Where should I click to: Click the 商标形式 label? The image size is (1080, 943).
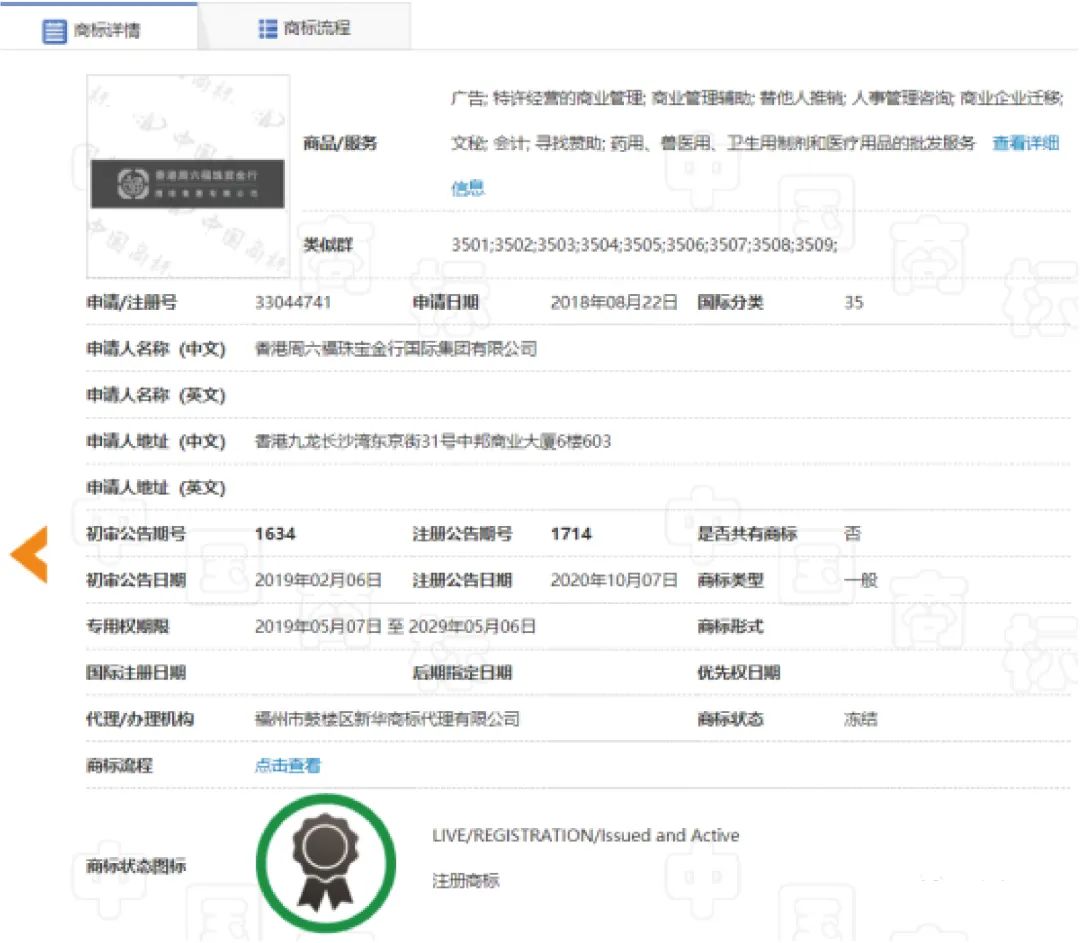point(730,626)
